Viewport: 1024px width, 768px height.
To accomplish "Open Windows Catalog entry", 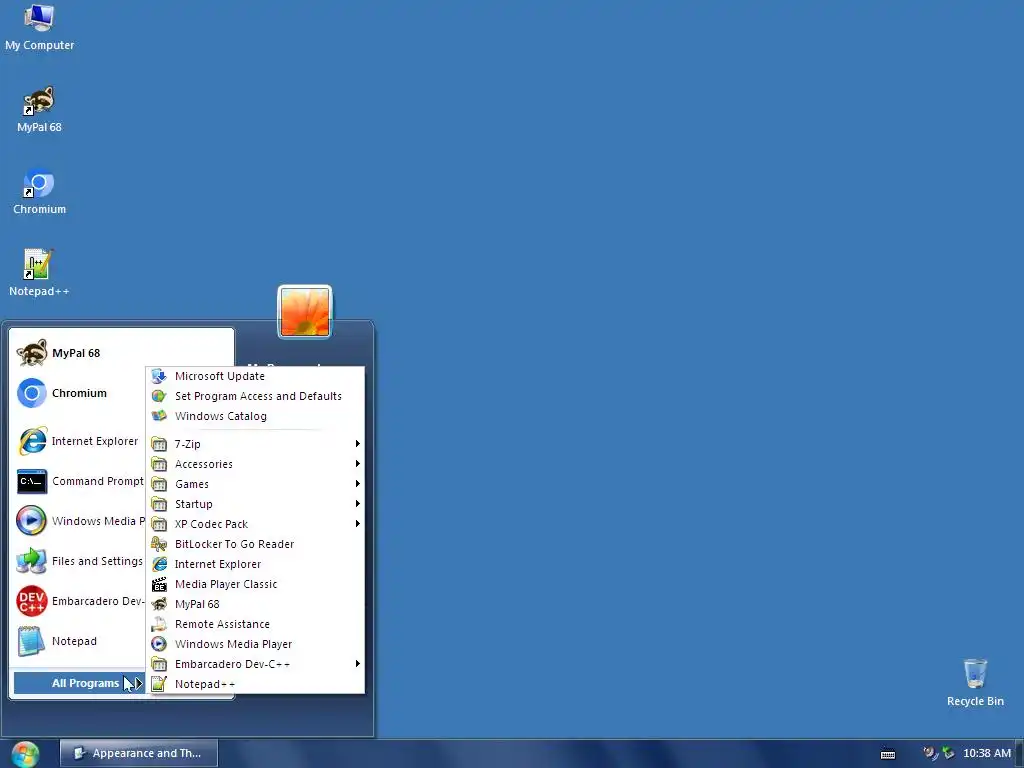I will [x=255, y=416].
